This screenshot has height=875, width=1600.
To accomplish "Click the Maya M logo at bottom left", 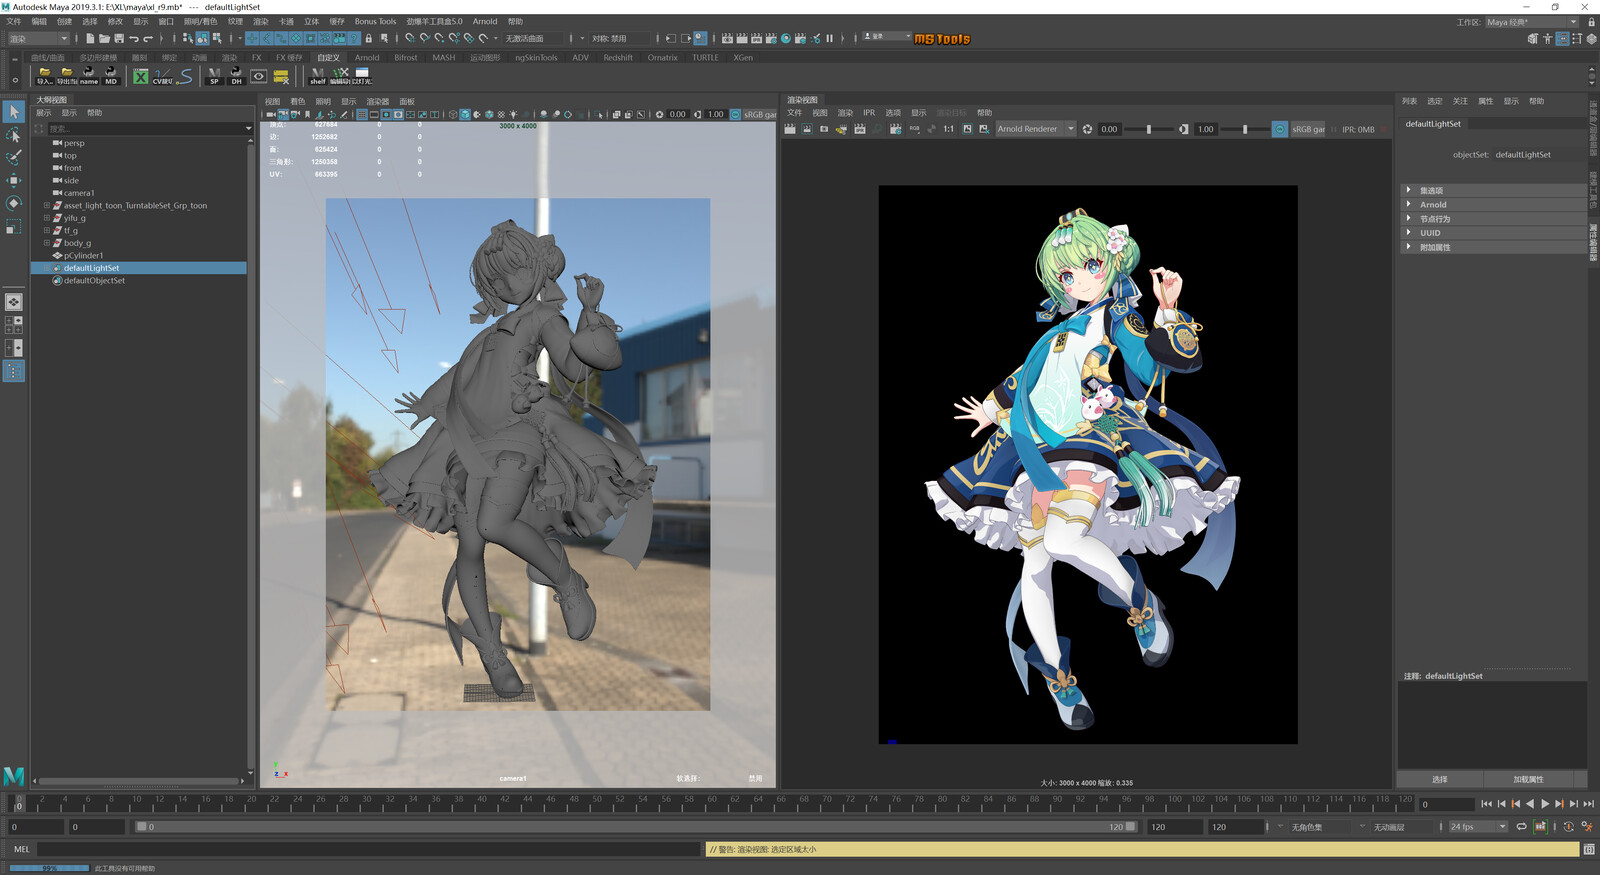I will point(13,776).
